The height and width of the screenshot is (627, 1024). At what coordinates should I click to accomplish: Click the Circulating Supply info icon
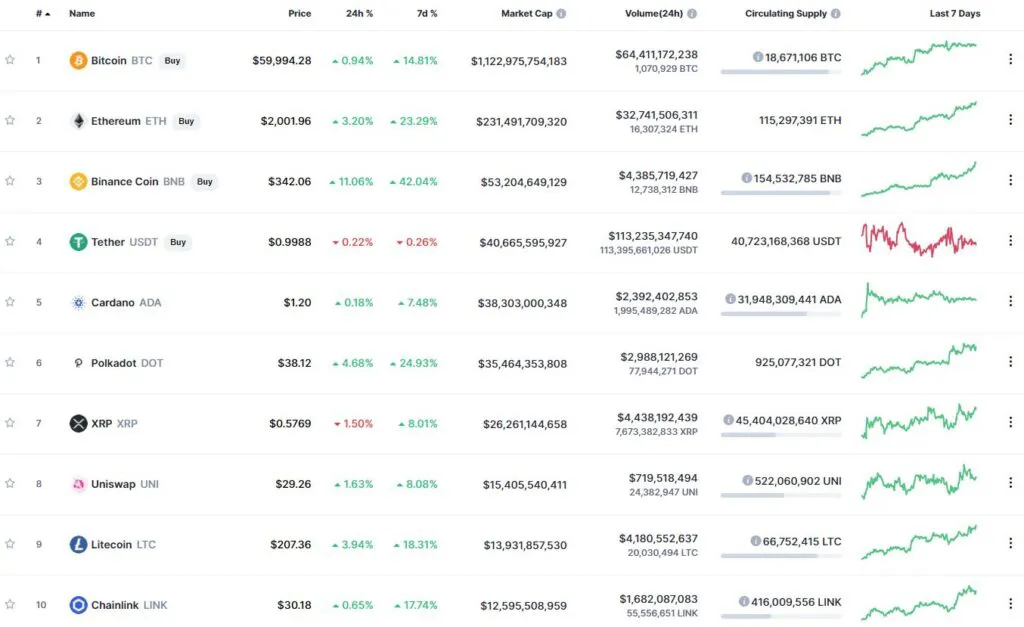[x=836, y=14]
